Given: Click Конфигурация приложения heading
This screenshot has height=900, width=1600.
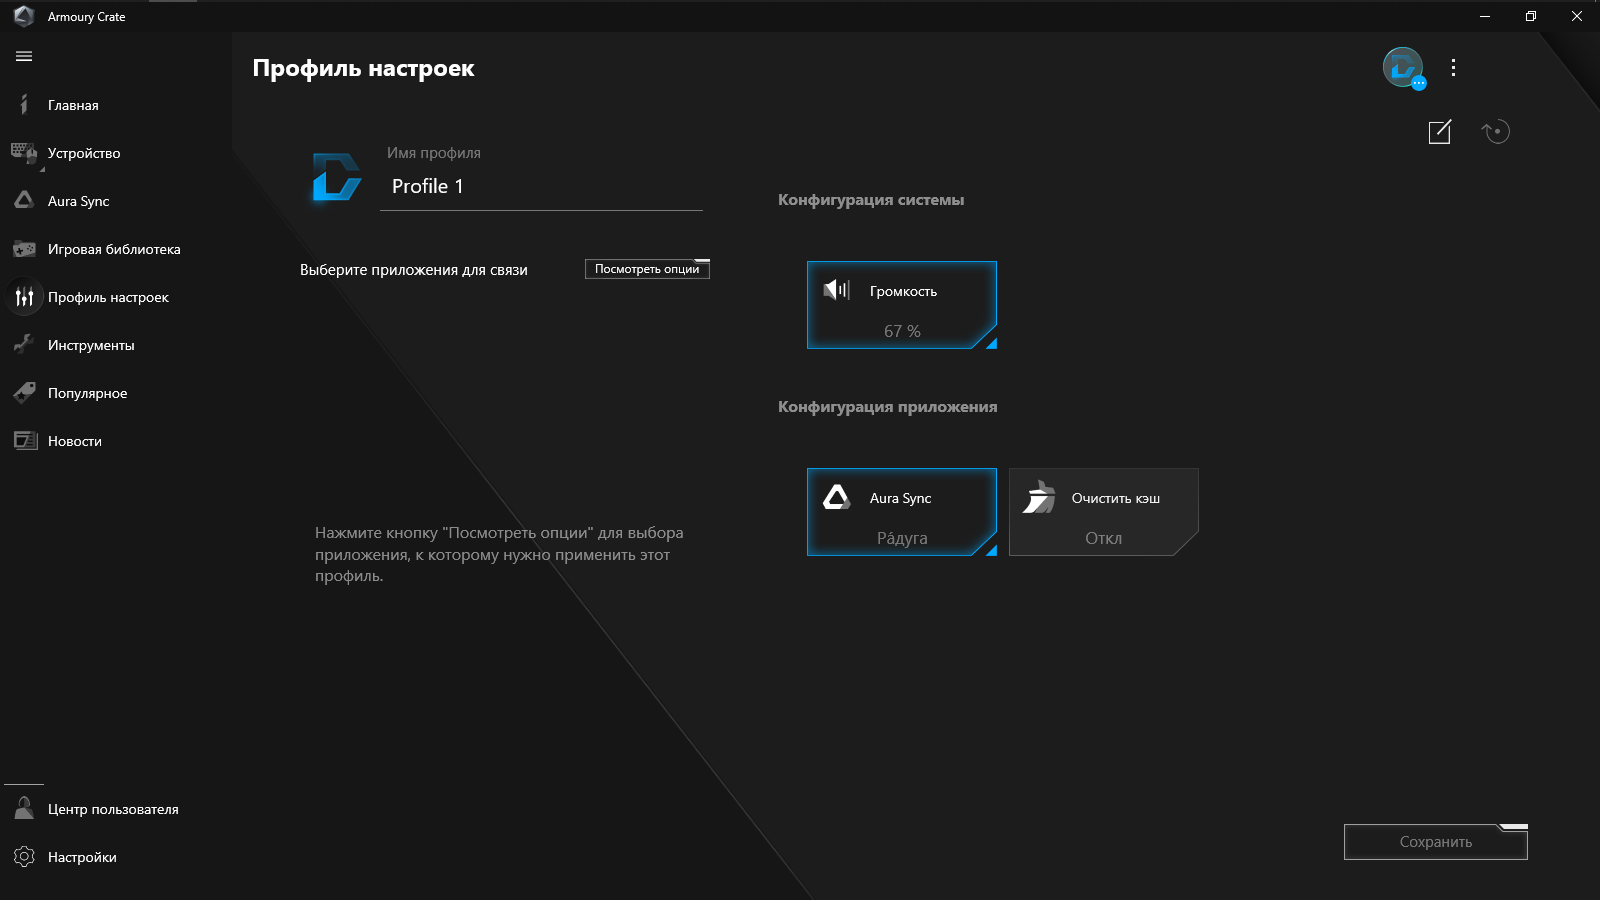Looking at the screenshot, I should [x=888, y=407].
